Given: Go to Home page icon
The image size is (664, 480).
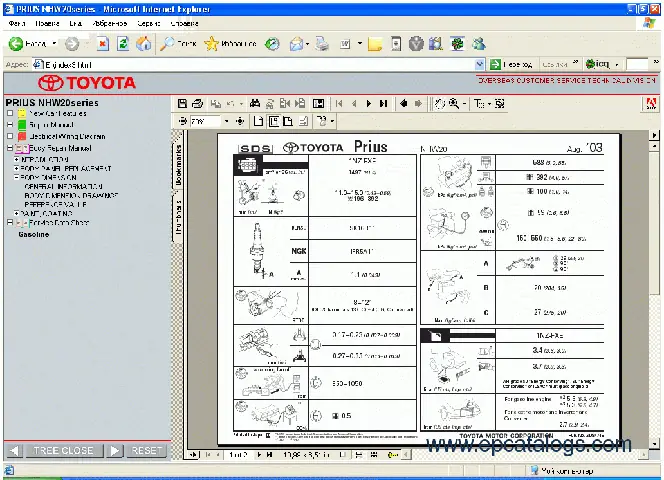Looking at the screenshot, I should 144,44.
